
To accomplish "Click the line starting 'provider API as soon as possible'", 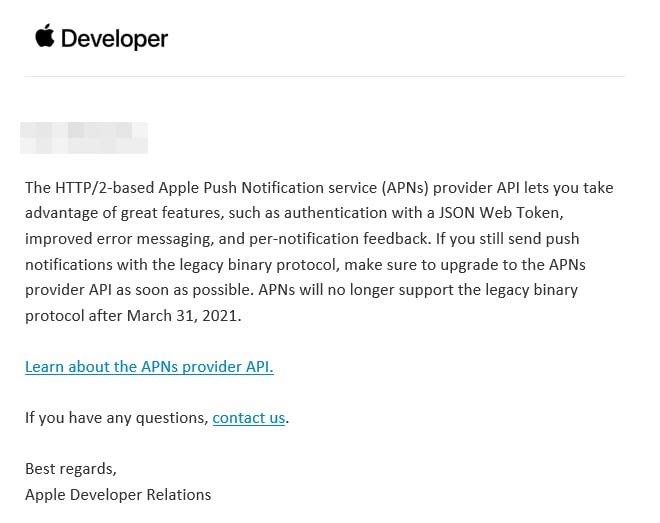I will pos(301,290).
